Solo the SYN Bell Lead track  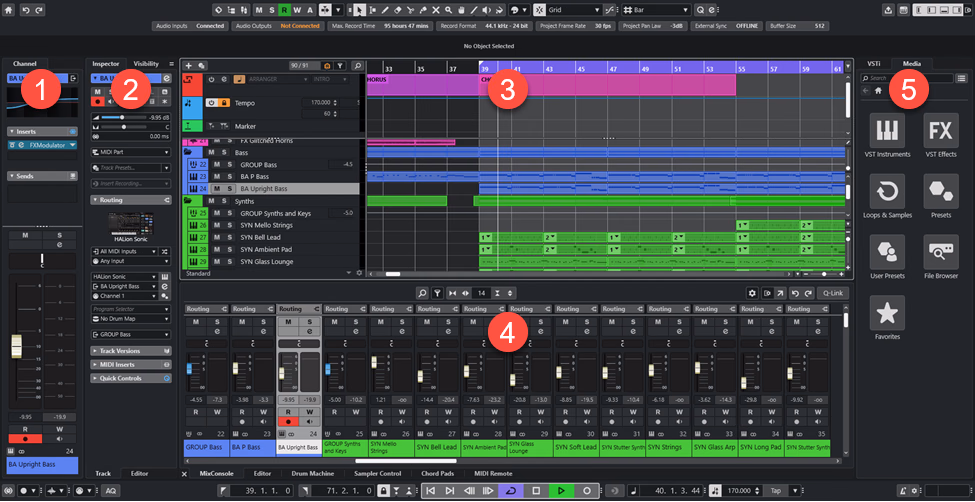pos(229,238)
